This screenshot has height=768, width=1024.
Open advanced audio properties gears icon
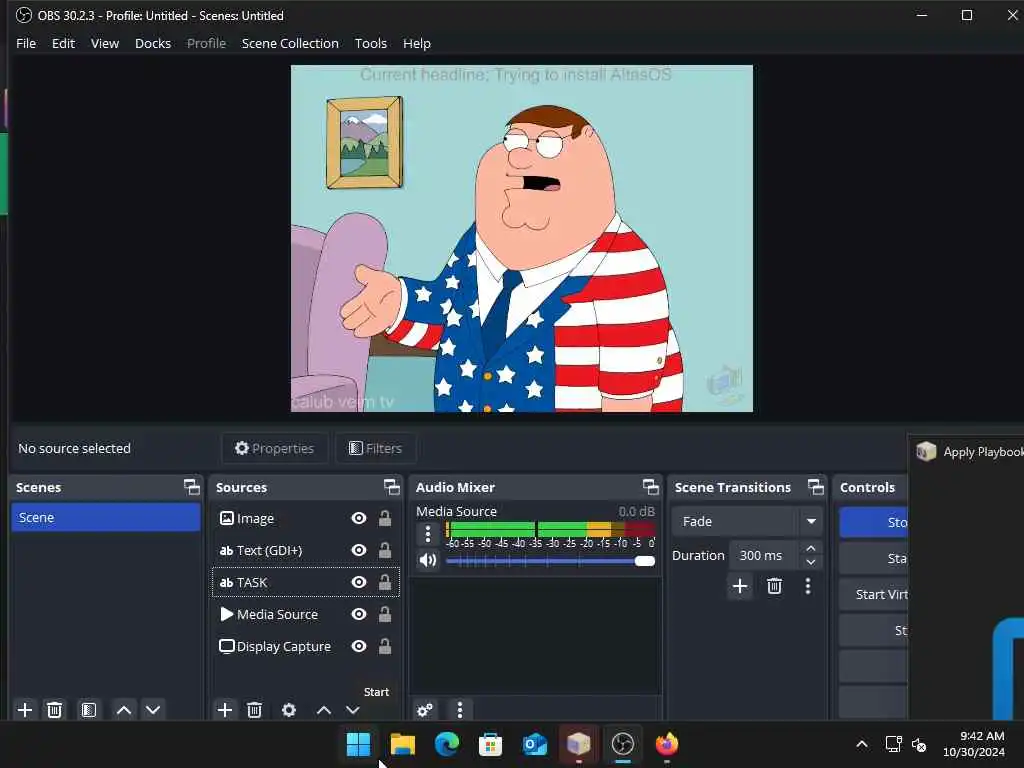point(425,710)
